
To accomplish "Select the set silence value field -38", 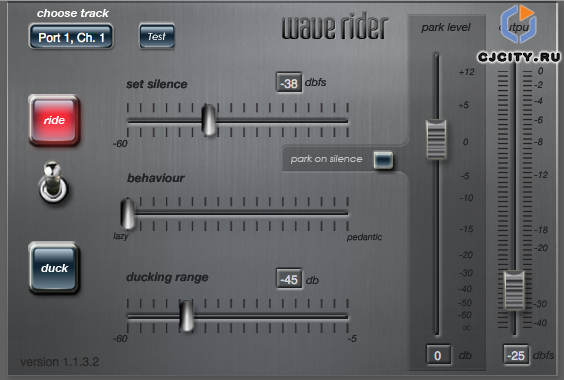I will [x=289, y=83].
